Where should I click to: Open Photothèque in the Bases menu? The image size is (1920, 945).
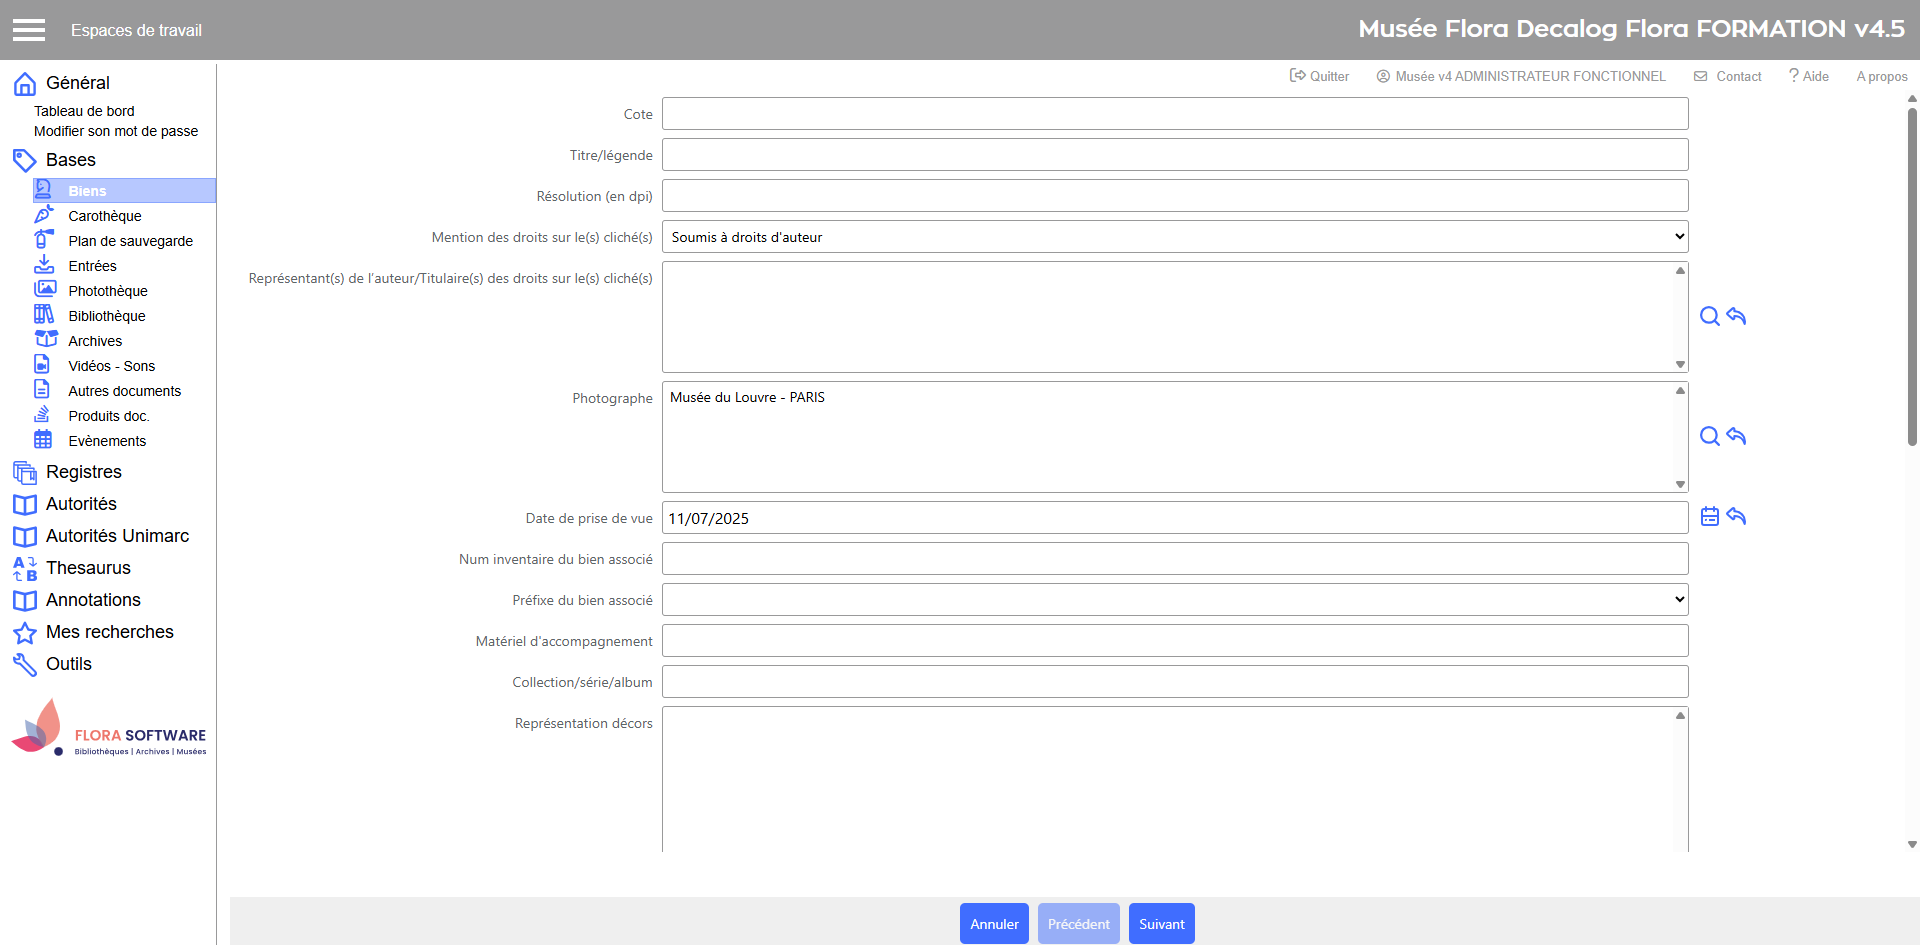click(107, 291)
